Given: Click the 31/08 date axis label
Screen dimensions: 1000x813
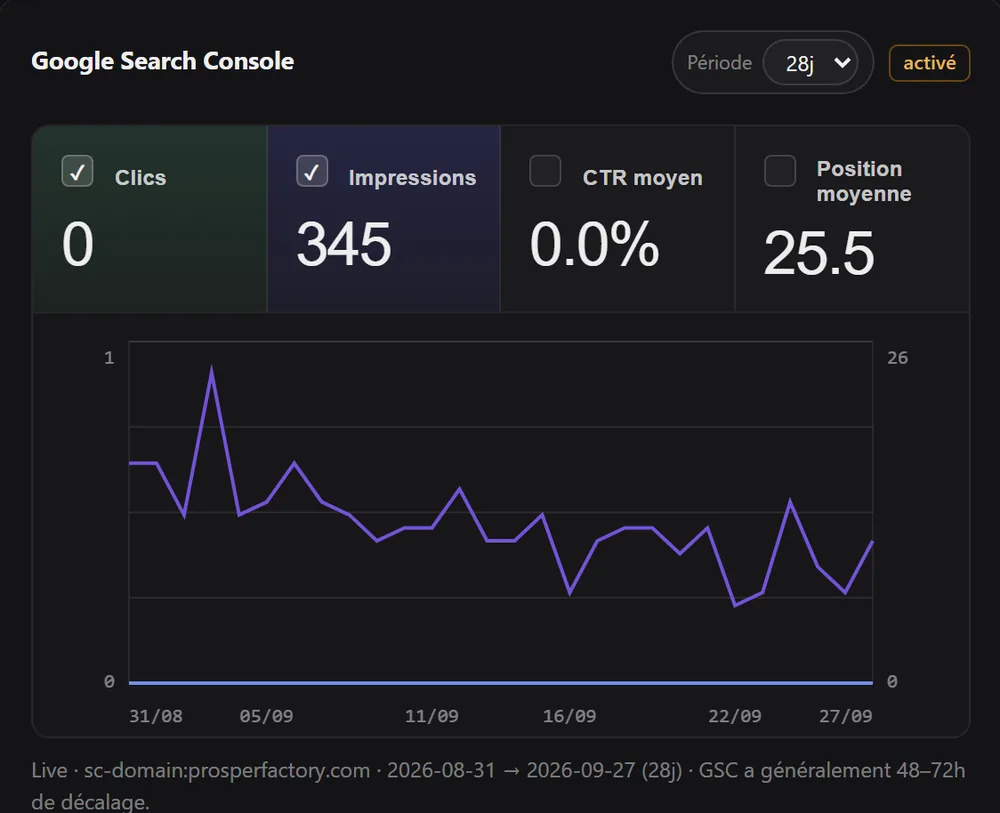Looking at the screenshot, I should (x=156, y=716).
